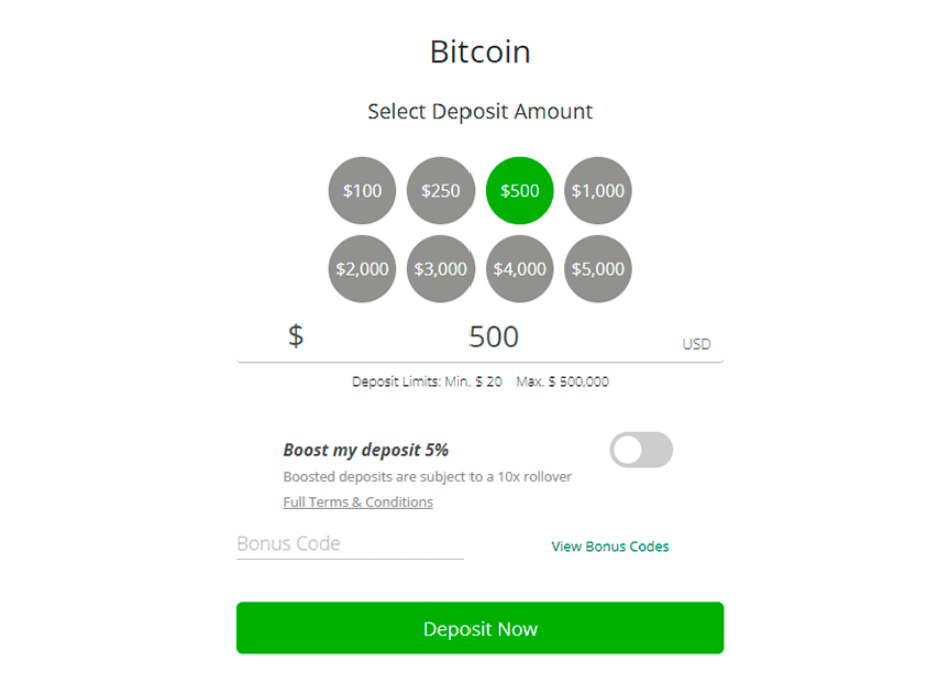Choose the $250 deposit circle
Image resolution: width=936 pixels, height=674 pixels.
click(440, 191)
